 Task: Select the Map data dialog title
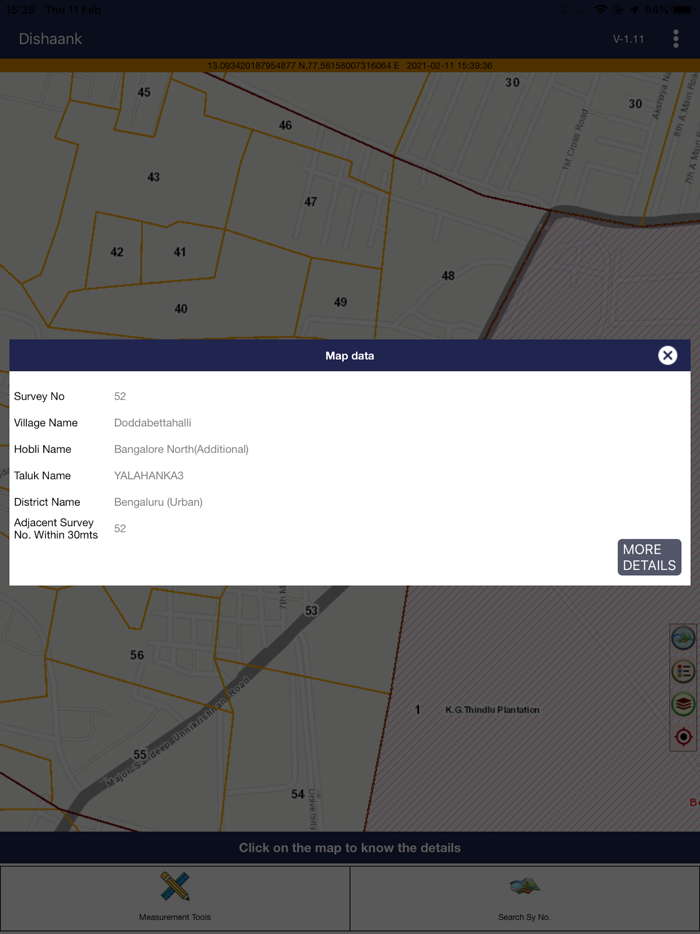tap(350, 356)
